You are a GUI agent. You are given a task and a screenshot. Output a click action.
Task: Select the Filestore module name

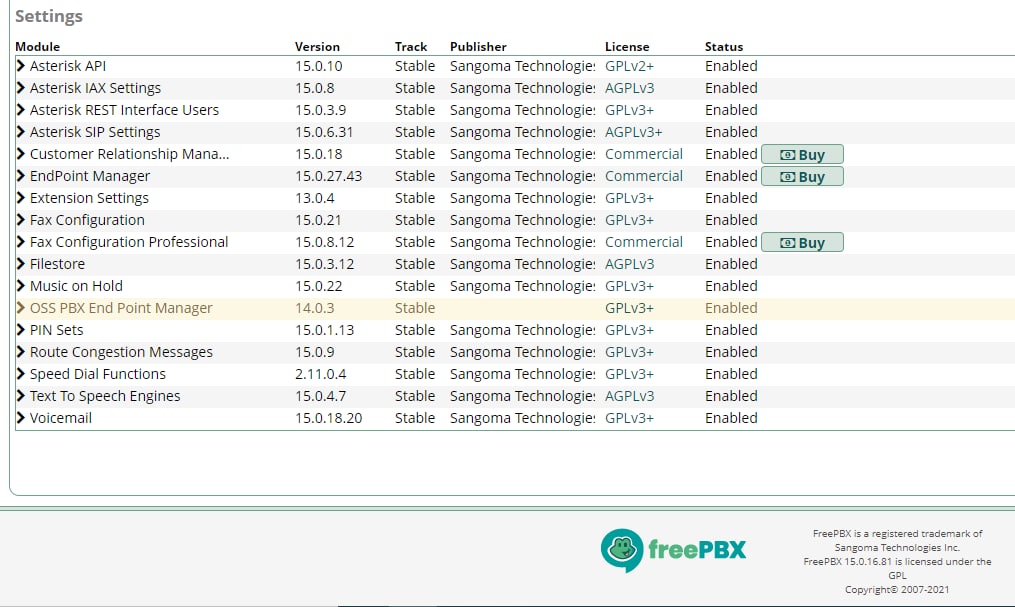click(x=57, y=264)
